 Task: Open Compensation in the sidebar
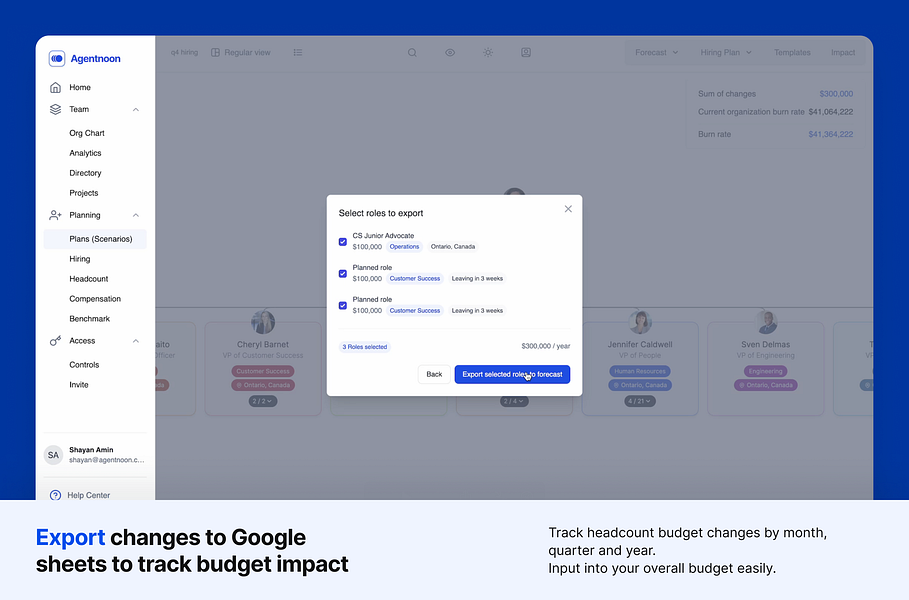[95, 299]
